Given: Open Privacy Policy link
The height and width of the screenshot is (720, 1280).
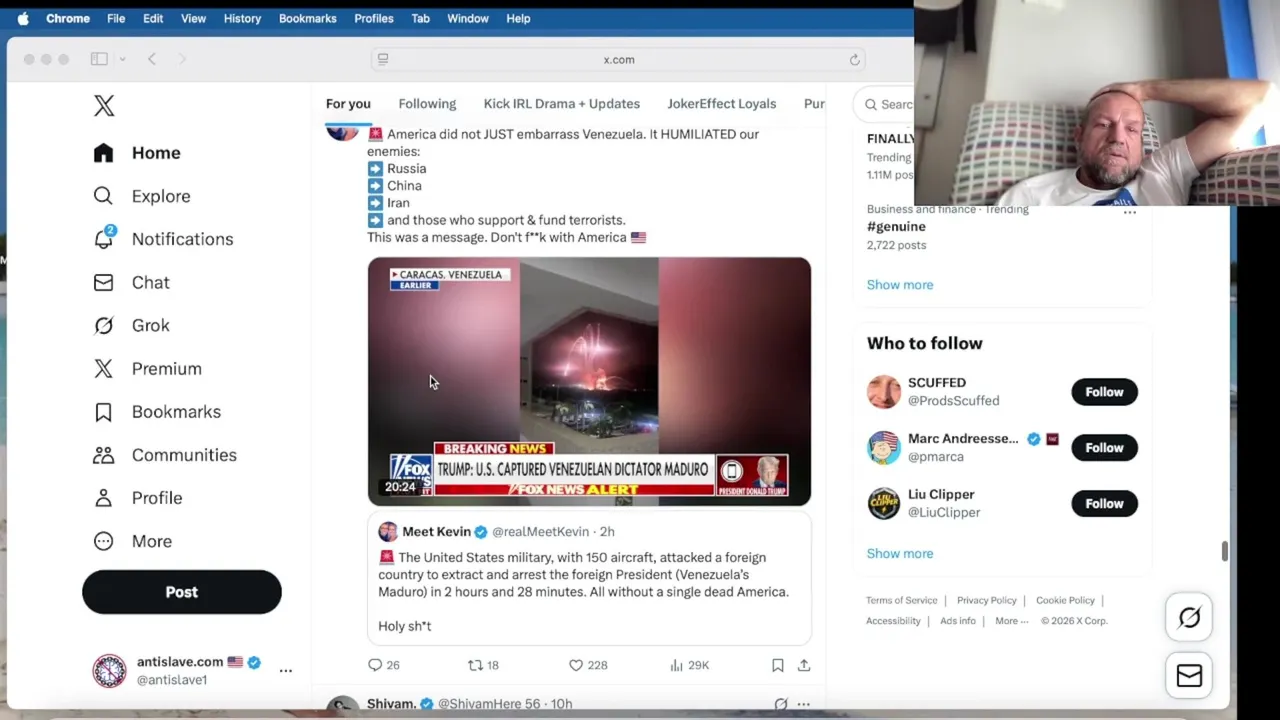Looking at the screenshot, I should [x=986, y=601].
